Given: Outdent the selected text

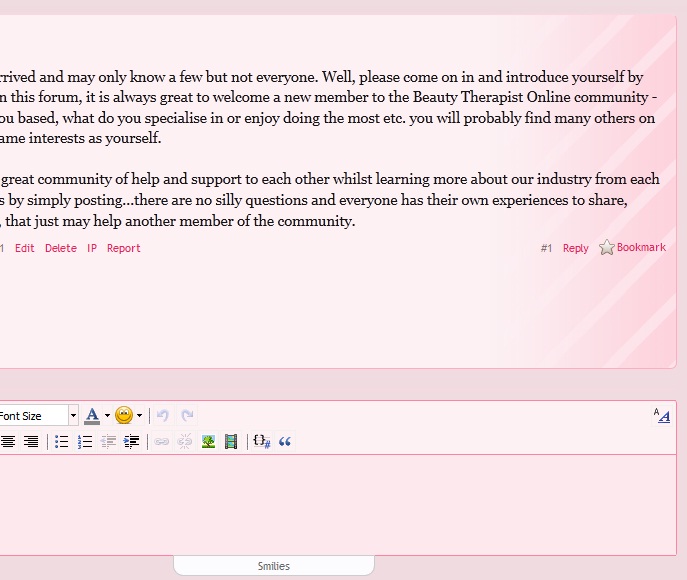Looking at the screenshot, I should pos(108,442).
